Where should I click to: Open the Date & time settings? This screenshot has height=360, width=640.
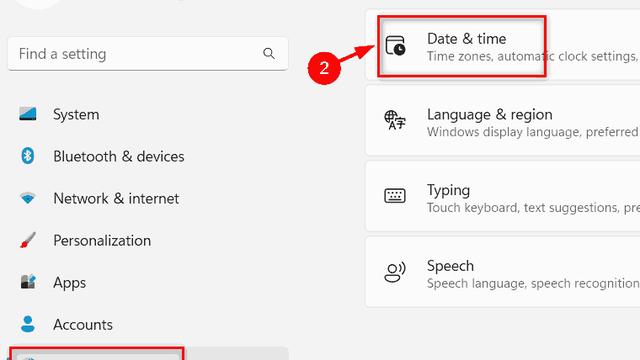(503, 45)
